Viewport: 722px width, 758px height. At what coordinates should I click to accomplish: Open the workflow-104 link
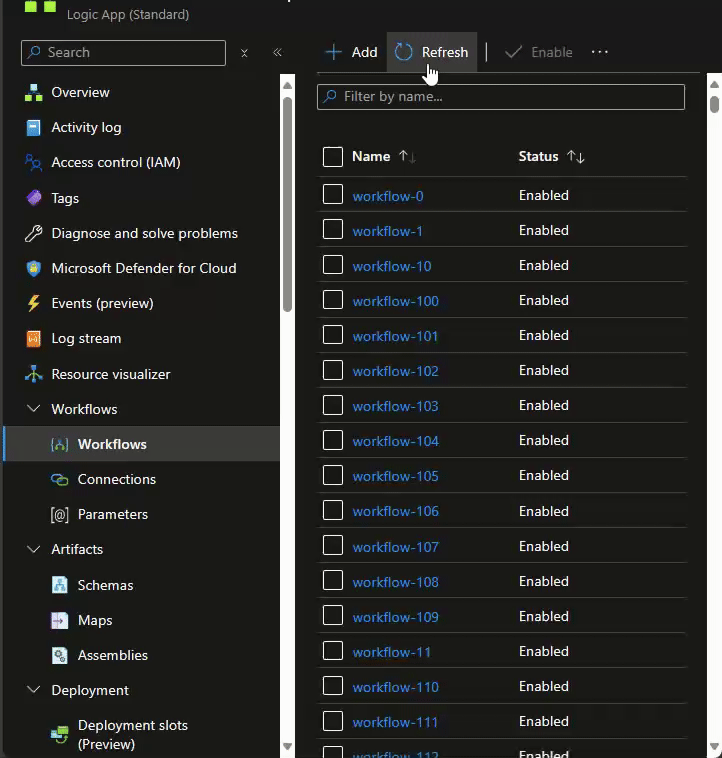395,441
